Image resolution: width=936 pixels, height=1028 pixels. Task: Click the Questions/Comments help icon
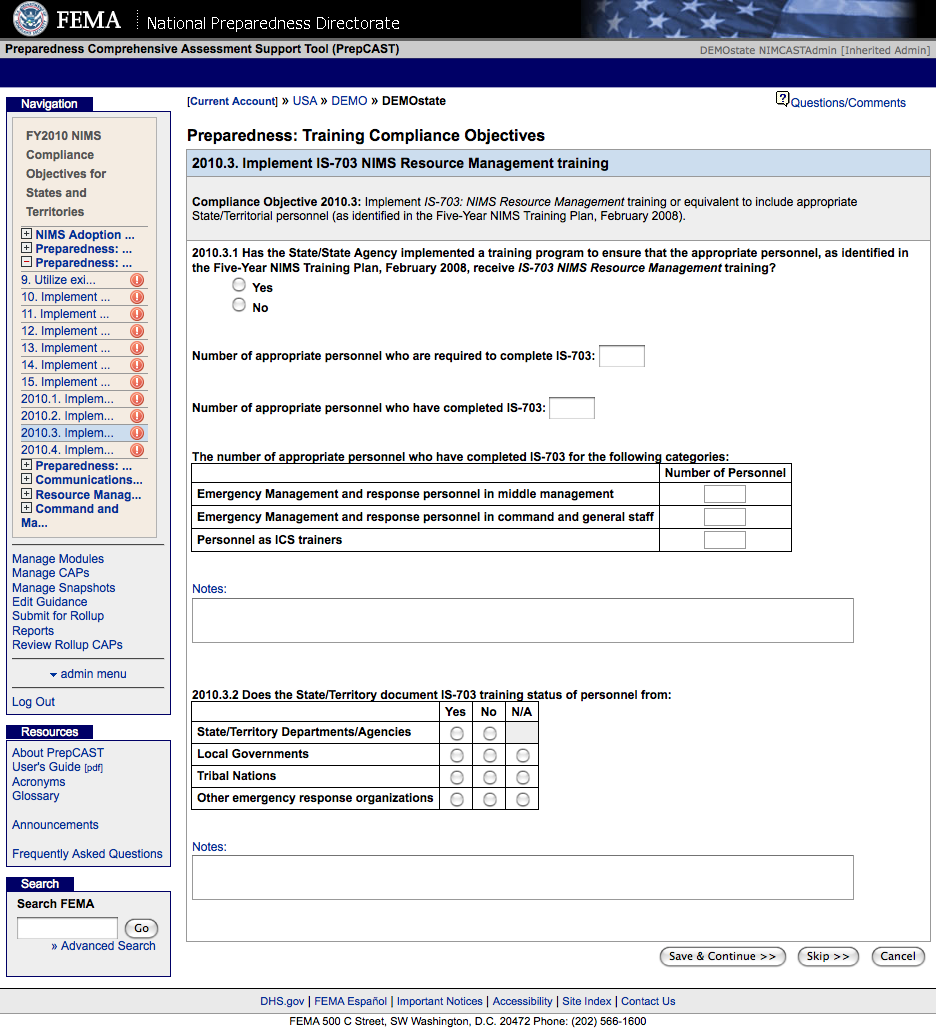click(x=782, y=99)
